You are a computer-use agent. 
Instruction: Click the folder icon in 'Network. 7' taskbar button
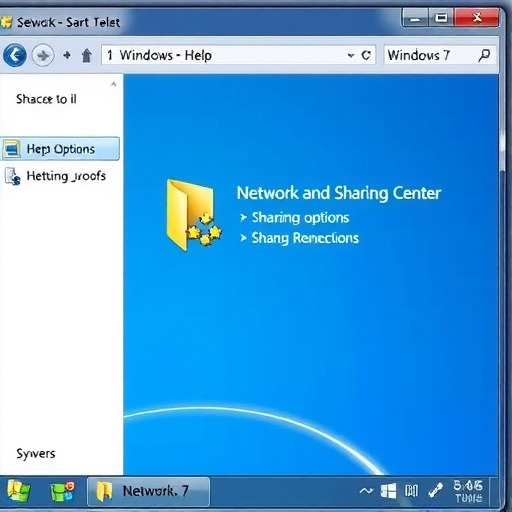(104, 492)
